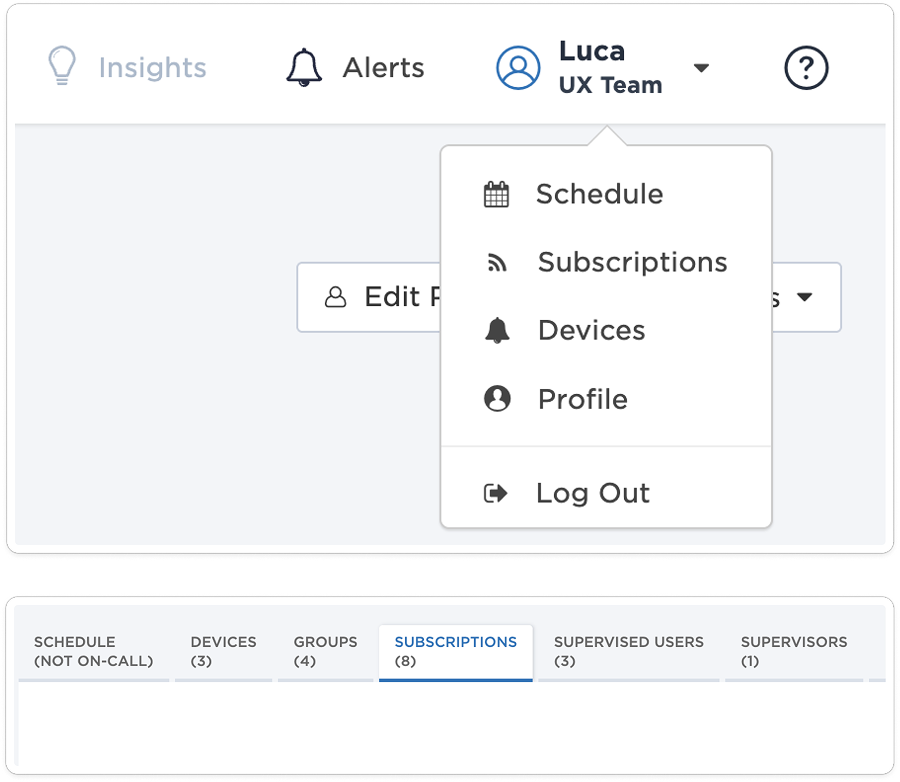Click the person icon beside Profile
Screen dimensions: 900x782
[x=496, y=399]
